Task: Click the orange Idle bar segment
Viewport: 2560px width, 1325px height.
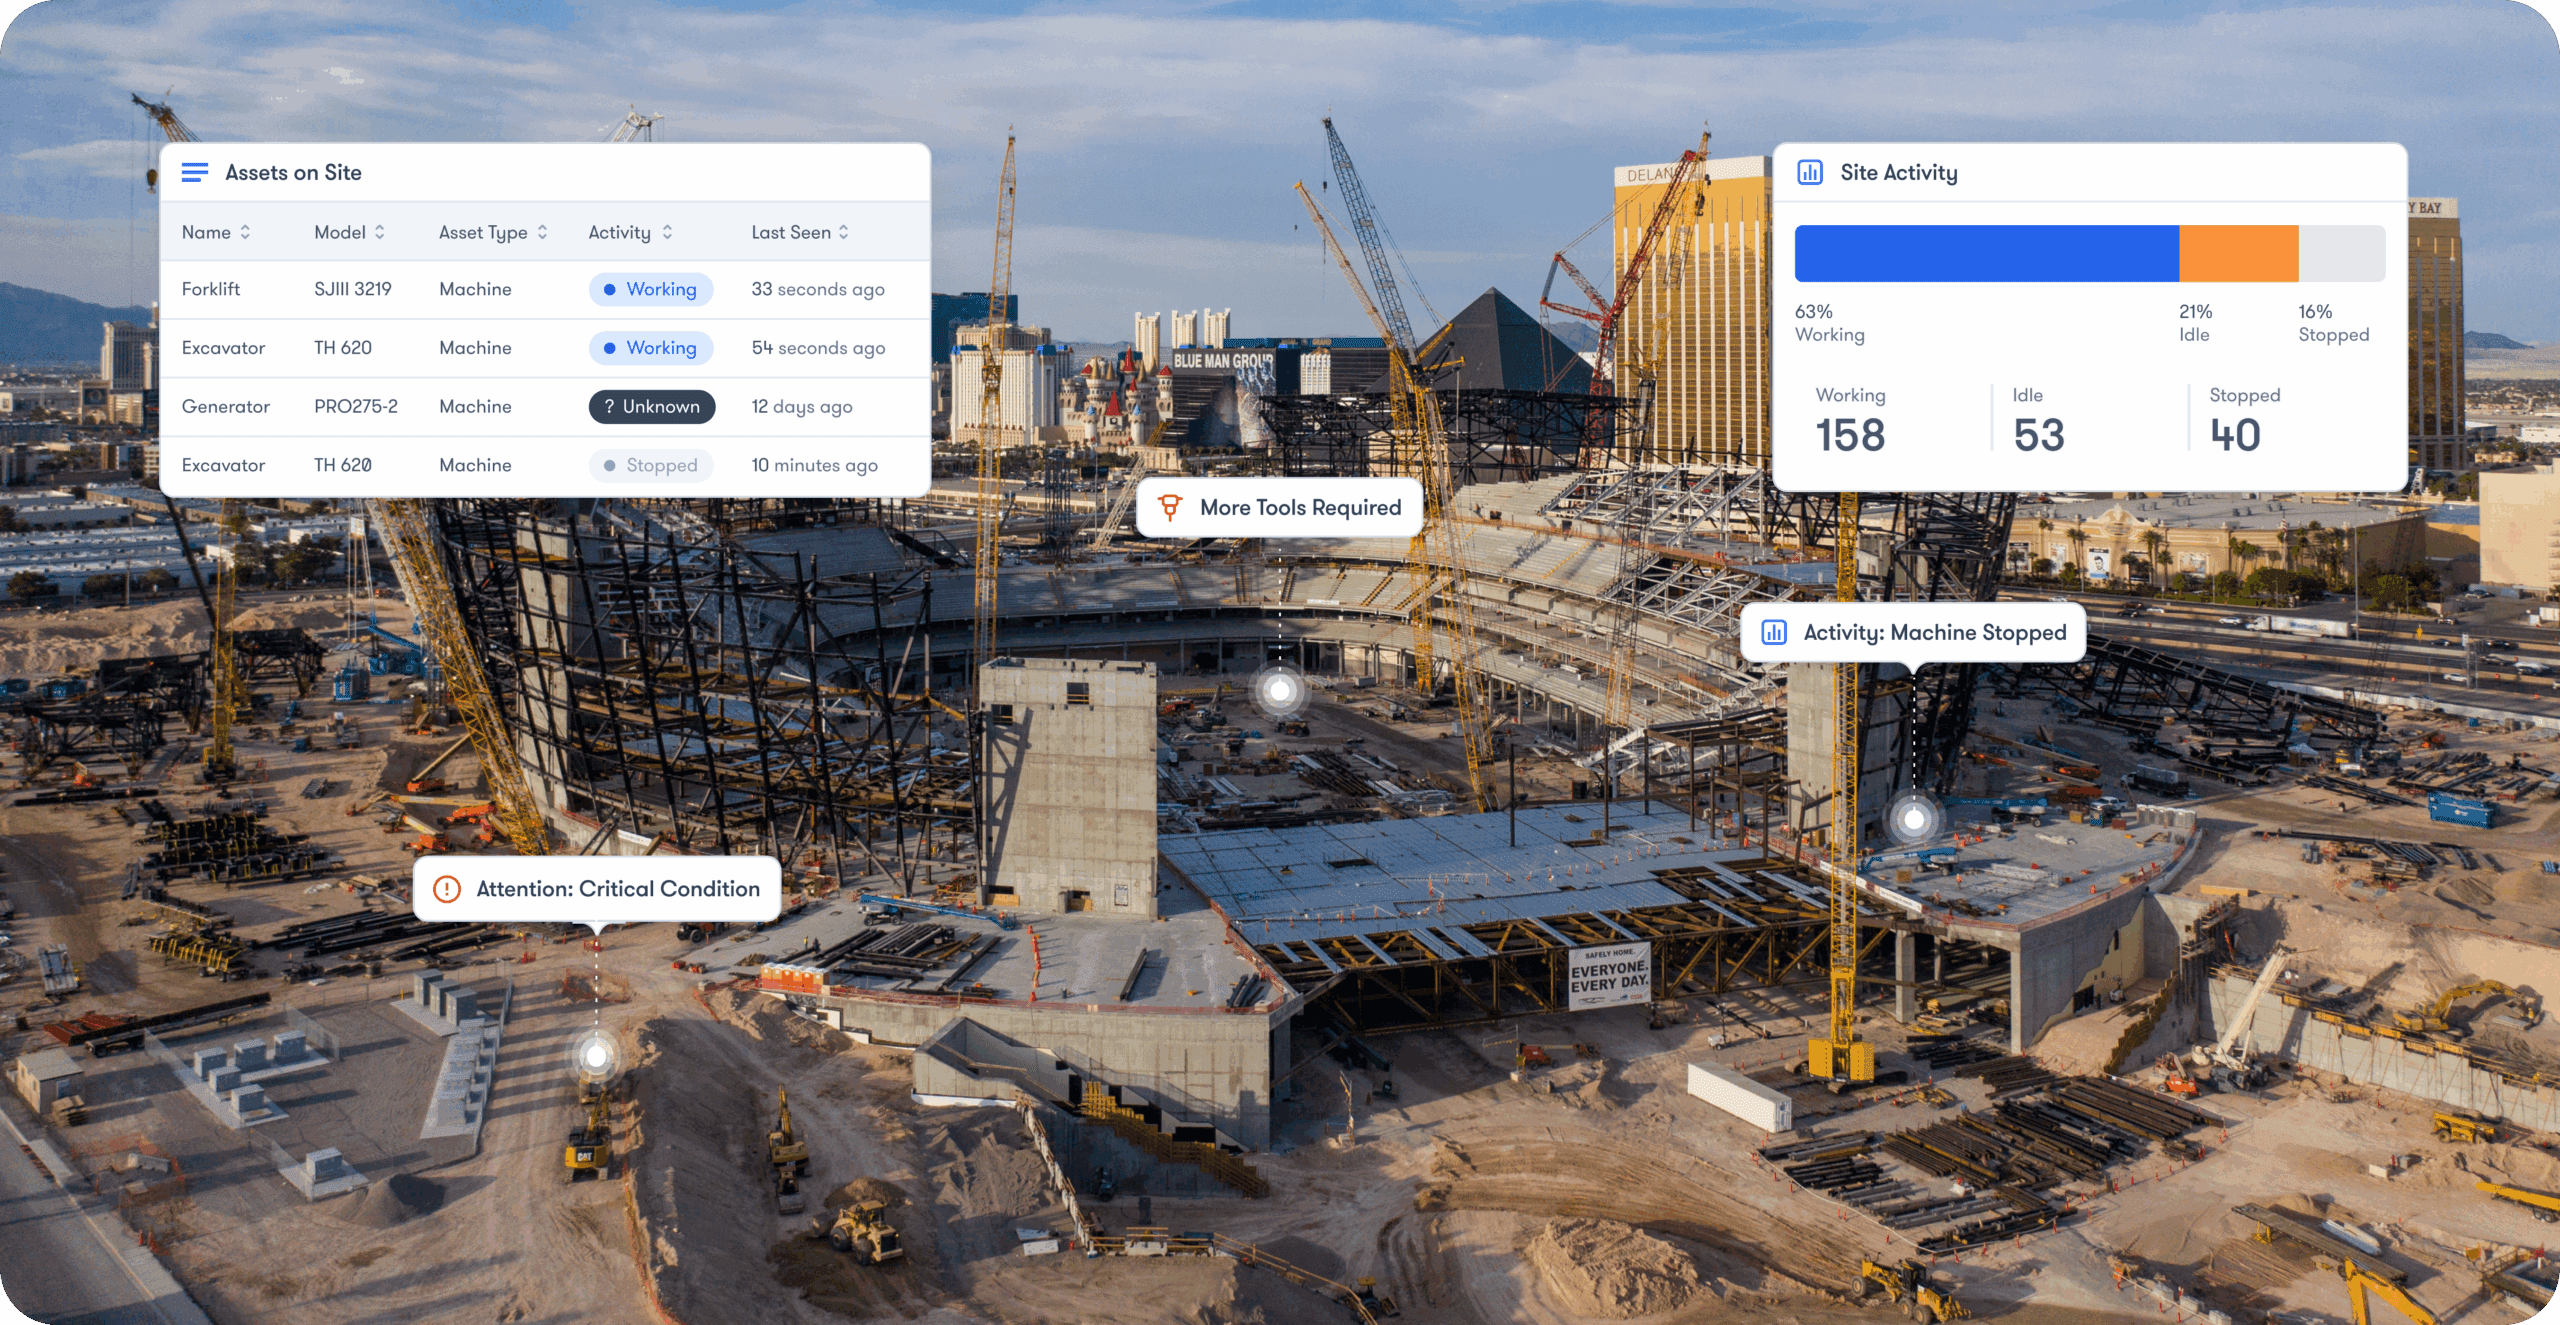Action: point(2238,254)
